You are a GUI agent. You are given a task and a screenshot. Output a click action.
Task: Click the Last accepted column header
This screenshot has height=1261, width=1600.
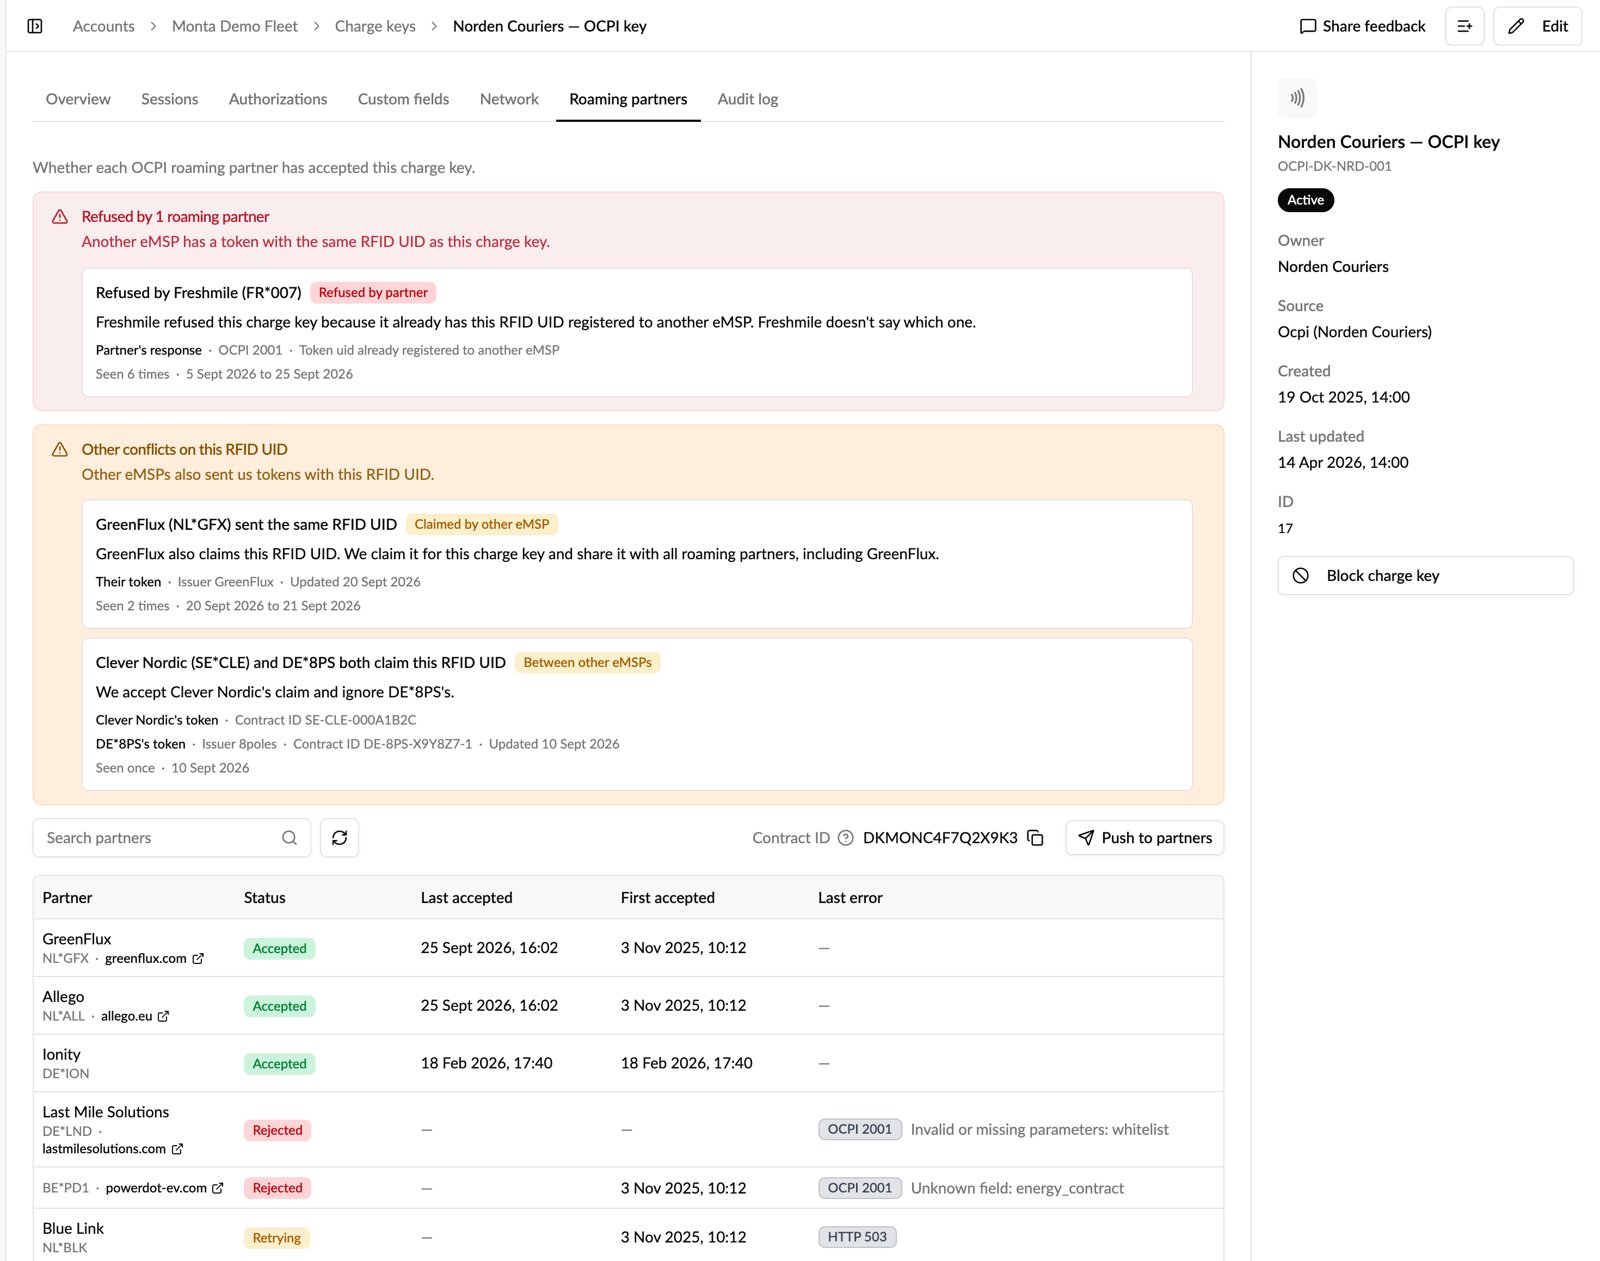click(467, 898)
